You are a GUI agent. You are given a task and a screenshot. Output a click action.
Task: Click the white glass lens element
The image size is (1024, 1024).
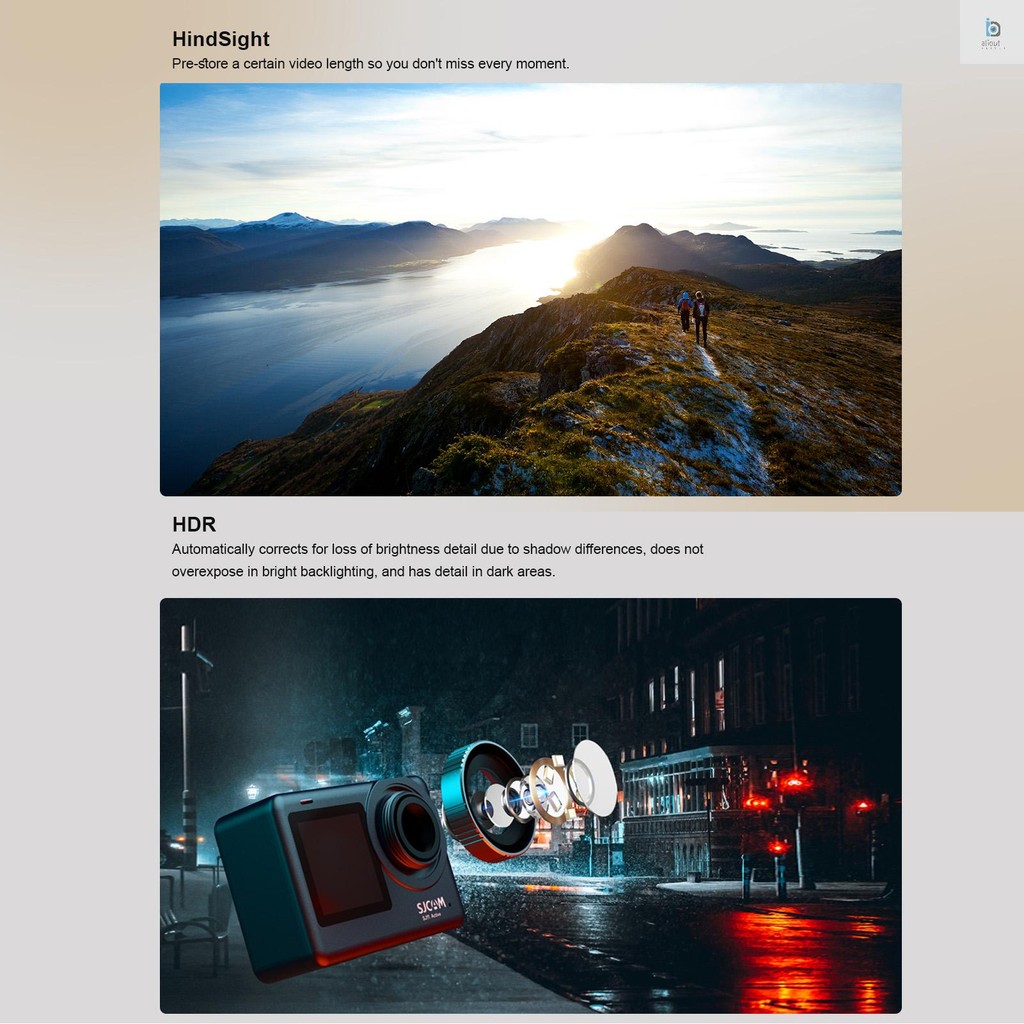(594, 777)
